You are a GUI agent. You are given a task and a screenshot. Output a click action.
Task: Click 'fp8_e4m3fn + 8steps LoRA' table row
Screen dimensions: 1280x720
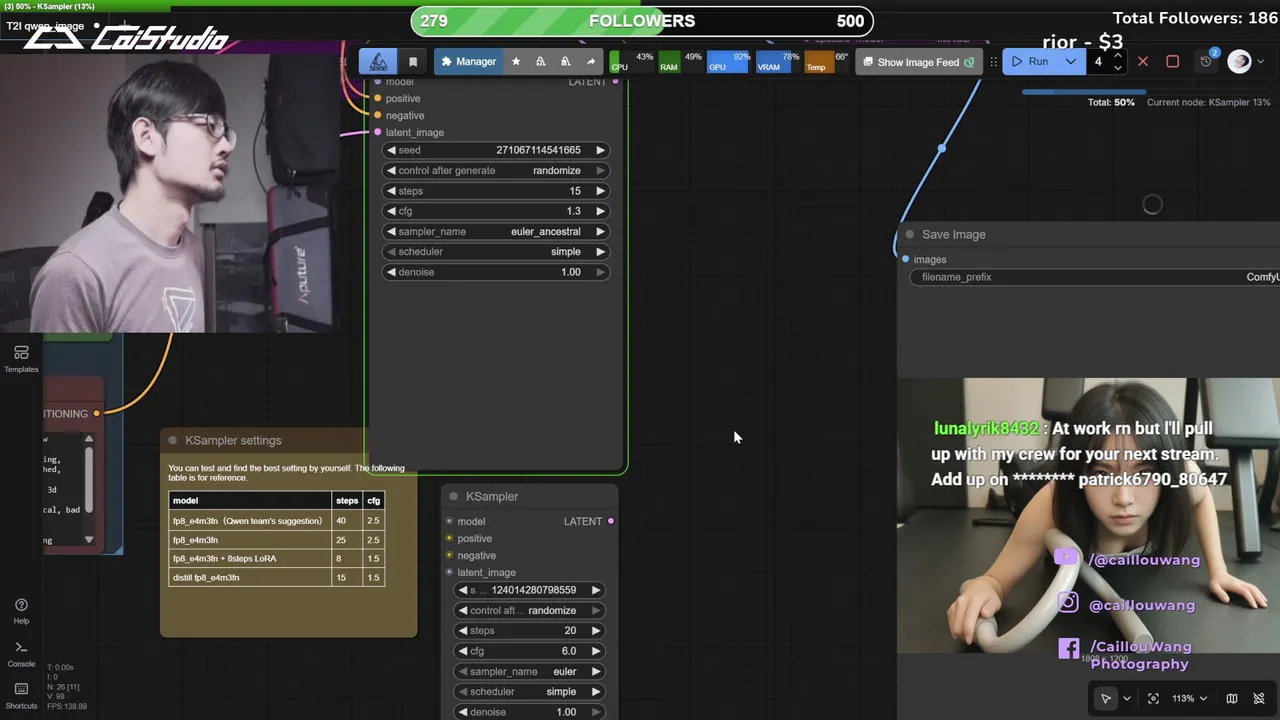tap(276, 558)
